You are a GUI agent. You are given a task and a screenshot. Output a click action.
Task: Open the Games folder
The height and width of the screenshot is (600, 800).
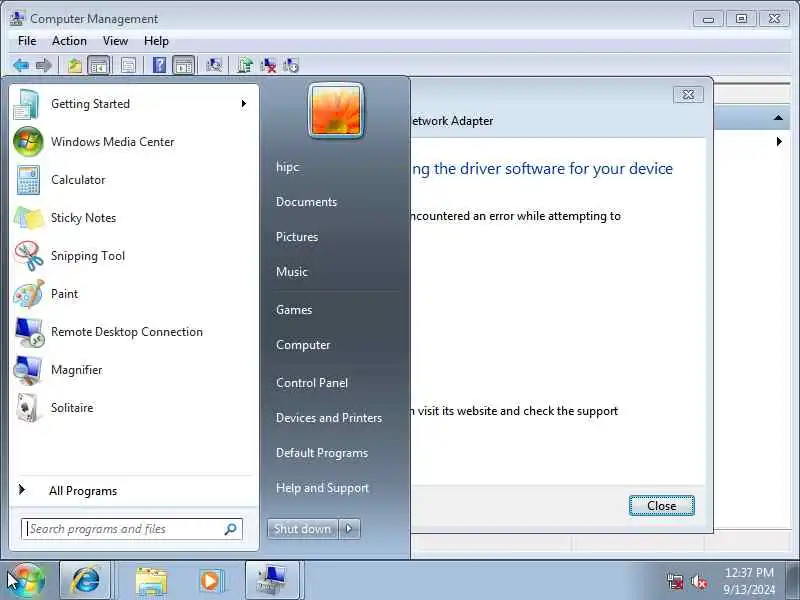(x=294, y=310)
